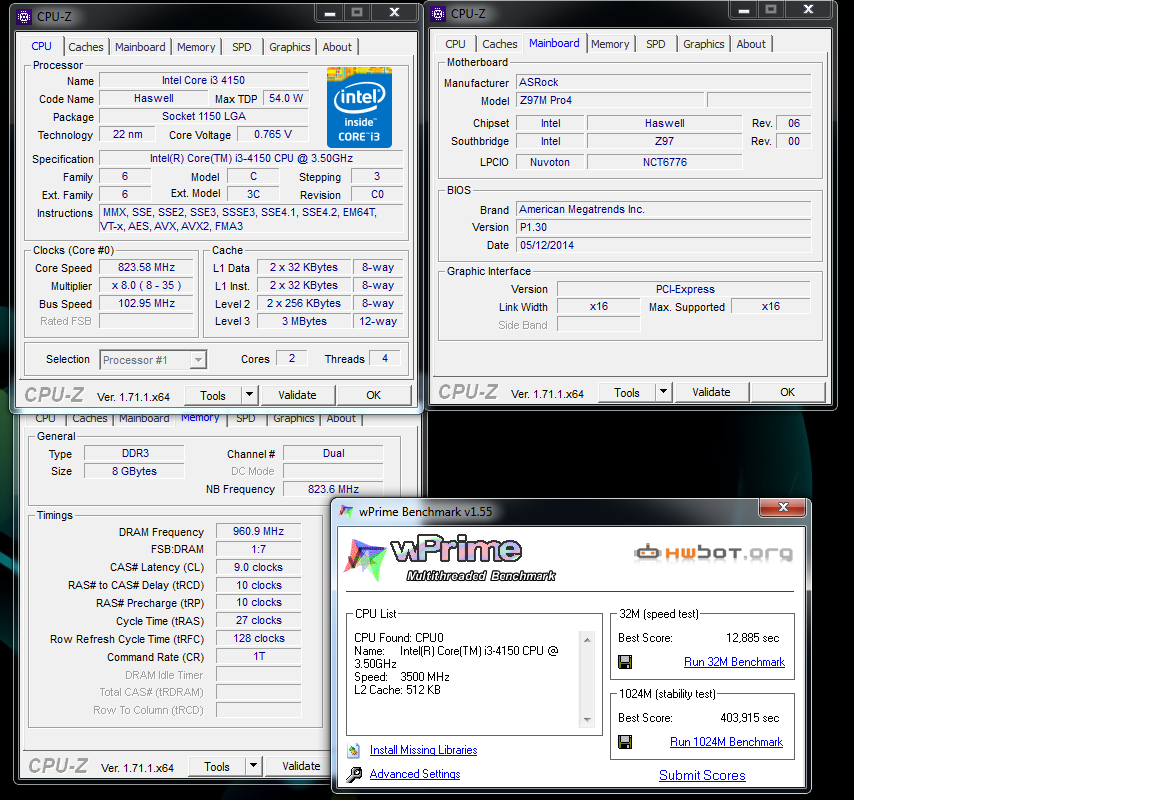1152x800 pixels.
Task: Click the CPU List scrollbar down arrow
Action: point(587,719)
